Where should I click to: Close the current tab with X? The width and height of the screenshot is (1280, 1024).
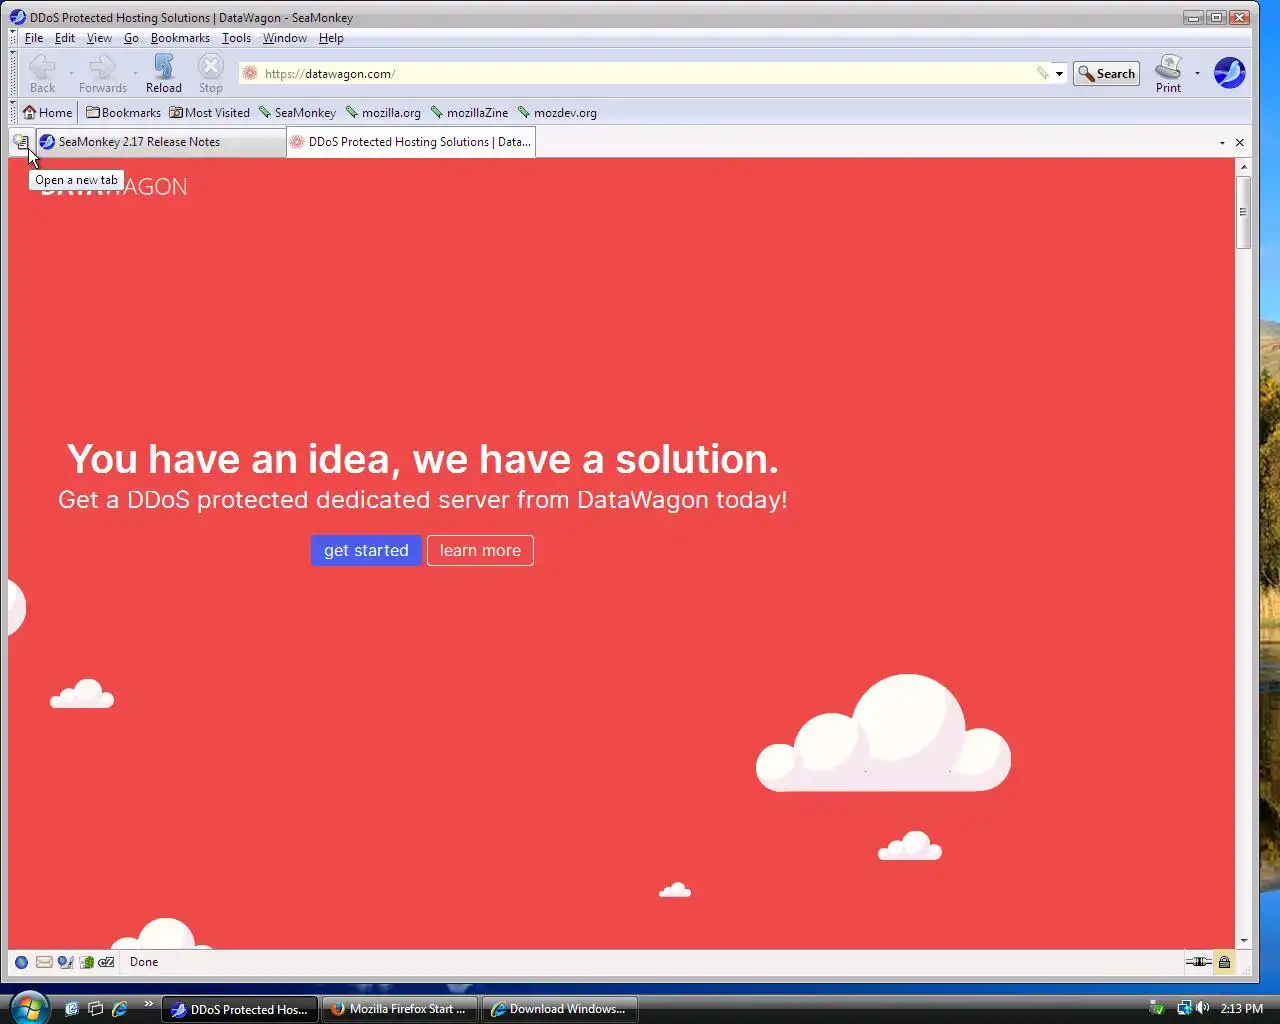point(1240,143)
